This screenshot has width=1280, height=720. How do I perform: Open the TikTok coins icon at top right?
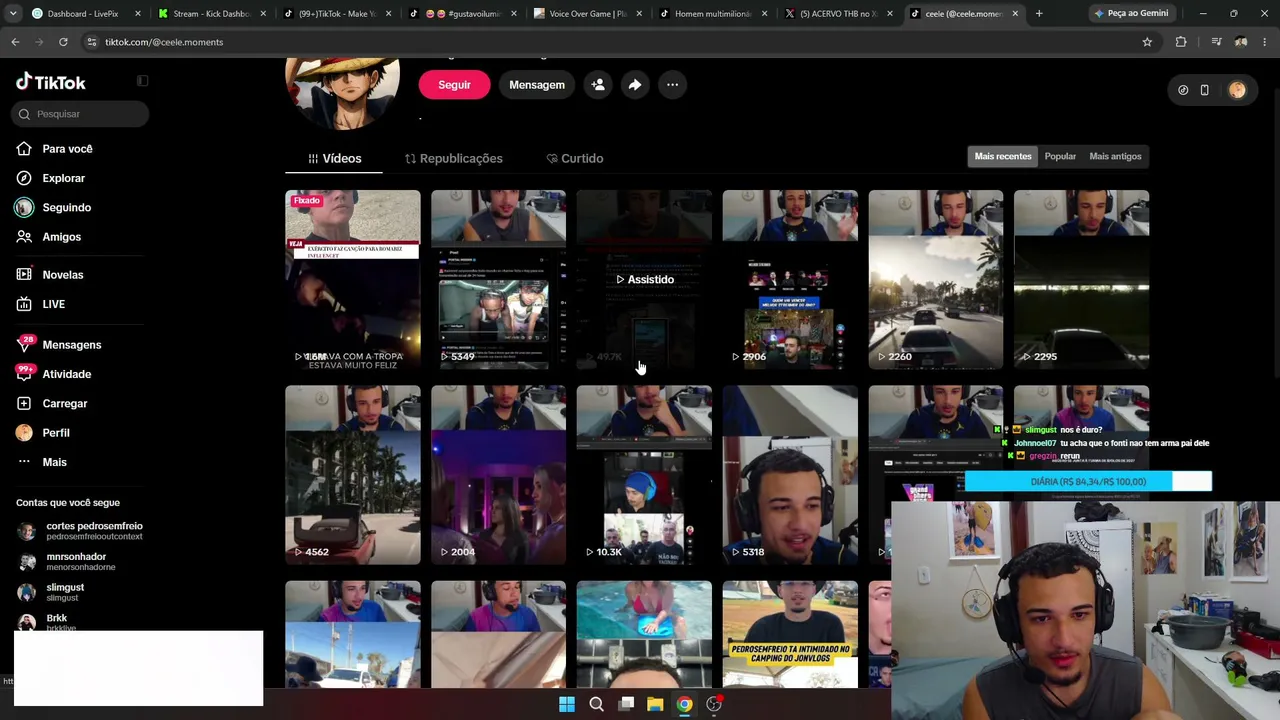(1183, 90)
